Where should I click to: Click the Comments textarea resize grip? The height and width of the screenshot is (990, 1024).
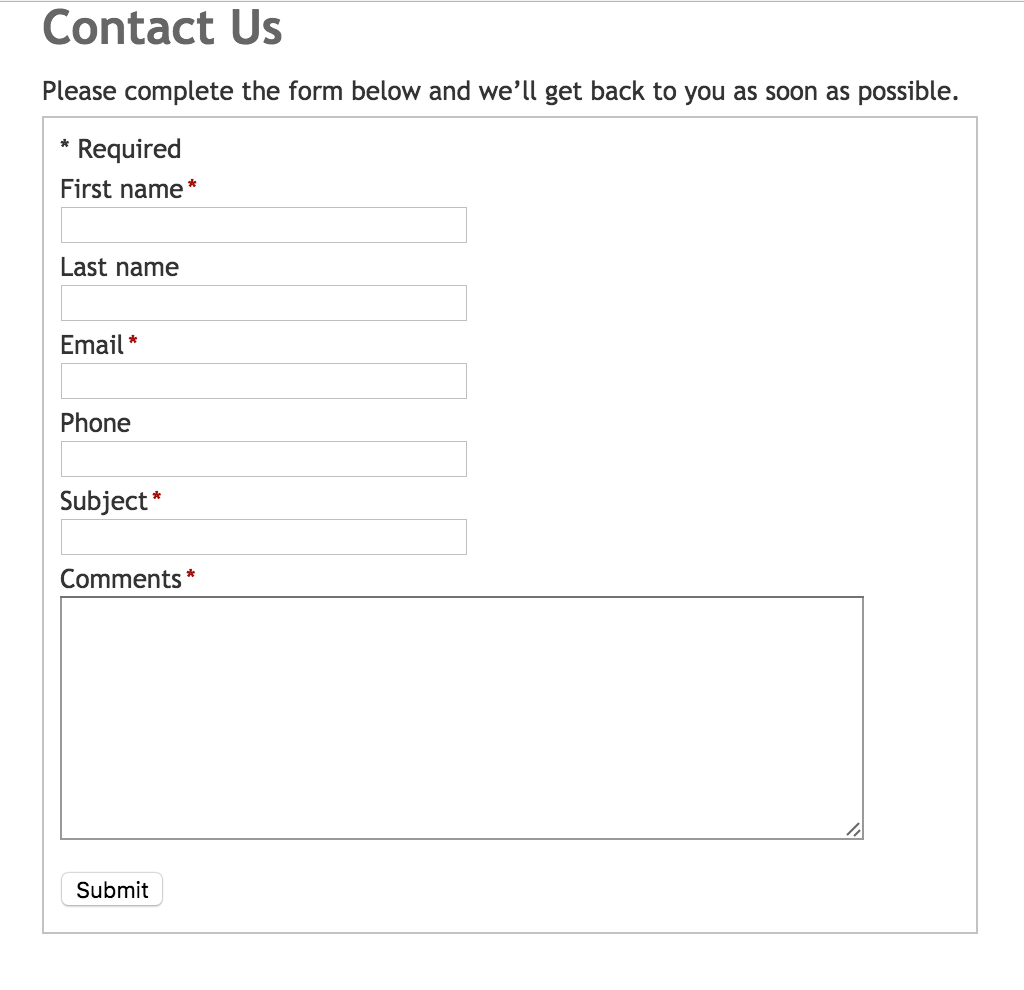tap(855, 829)
